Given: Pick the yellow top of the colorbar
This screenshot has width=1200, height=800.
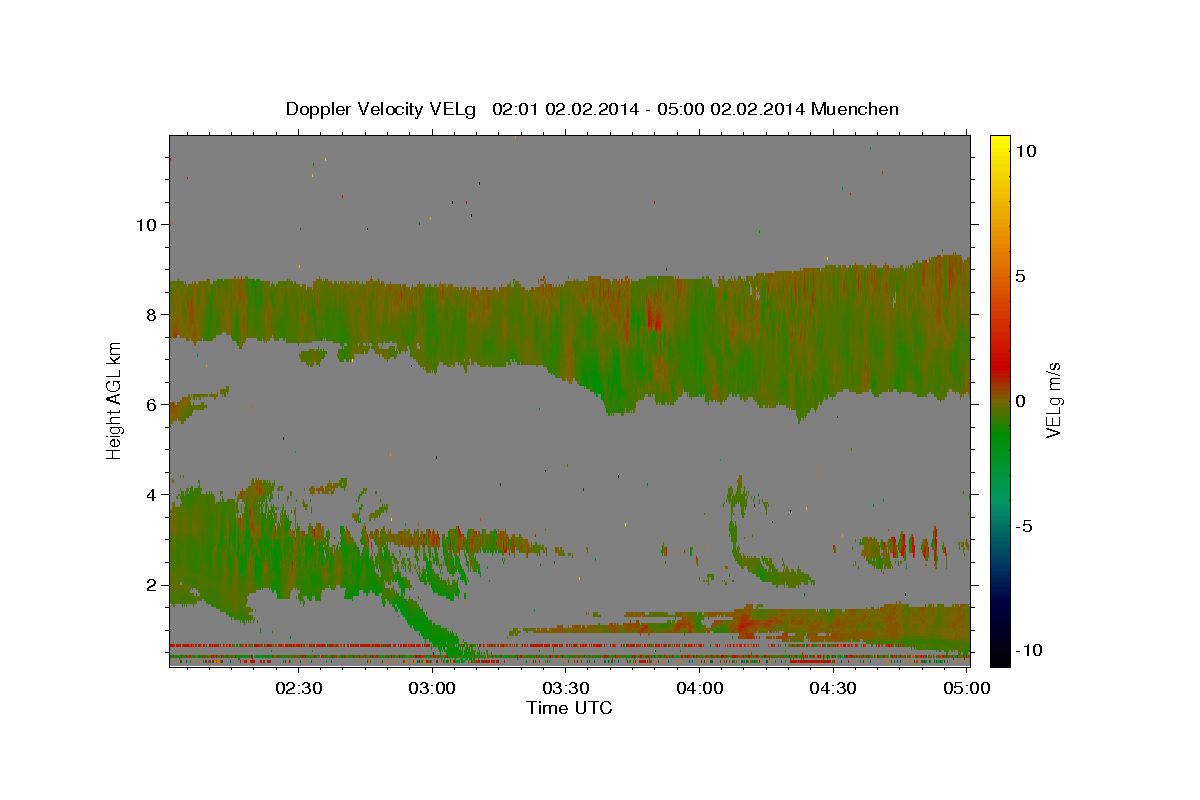Looking at the screenshot, I should click(1000, 142).
